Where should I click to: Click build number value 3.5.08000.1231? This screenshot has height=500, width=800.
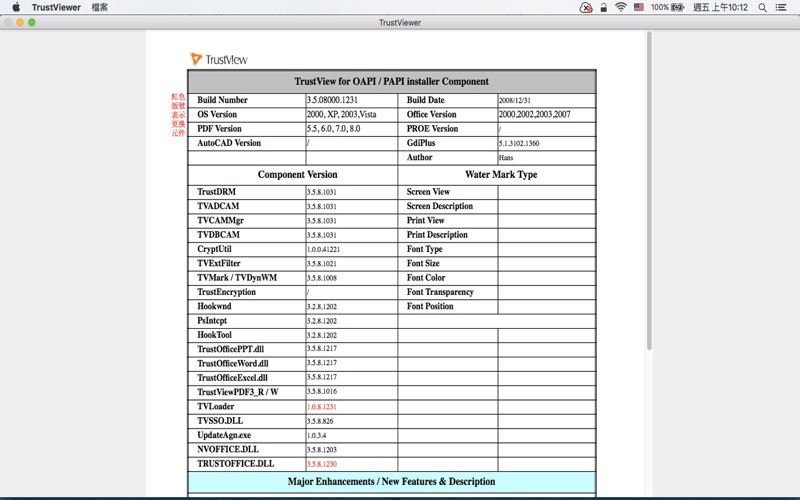(332, 100)
